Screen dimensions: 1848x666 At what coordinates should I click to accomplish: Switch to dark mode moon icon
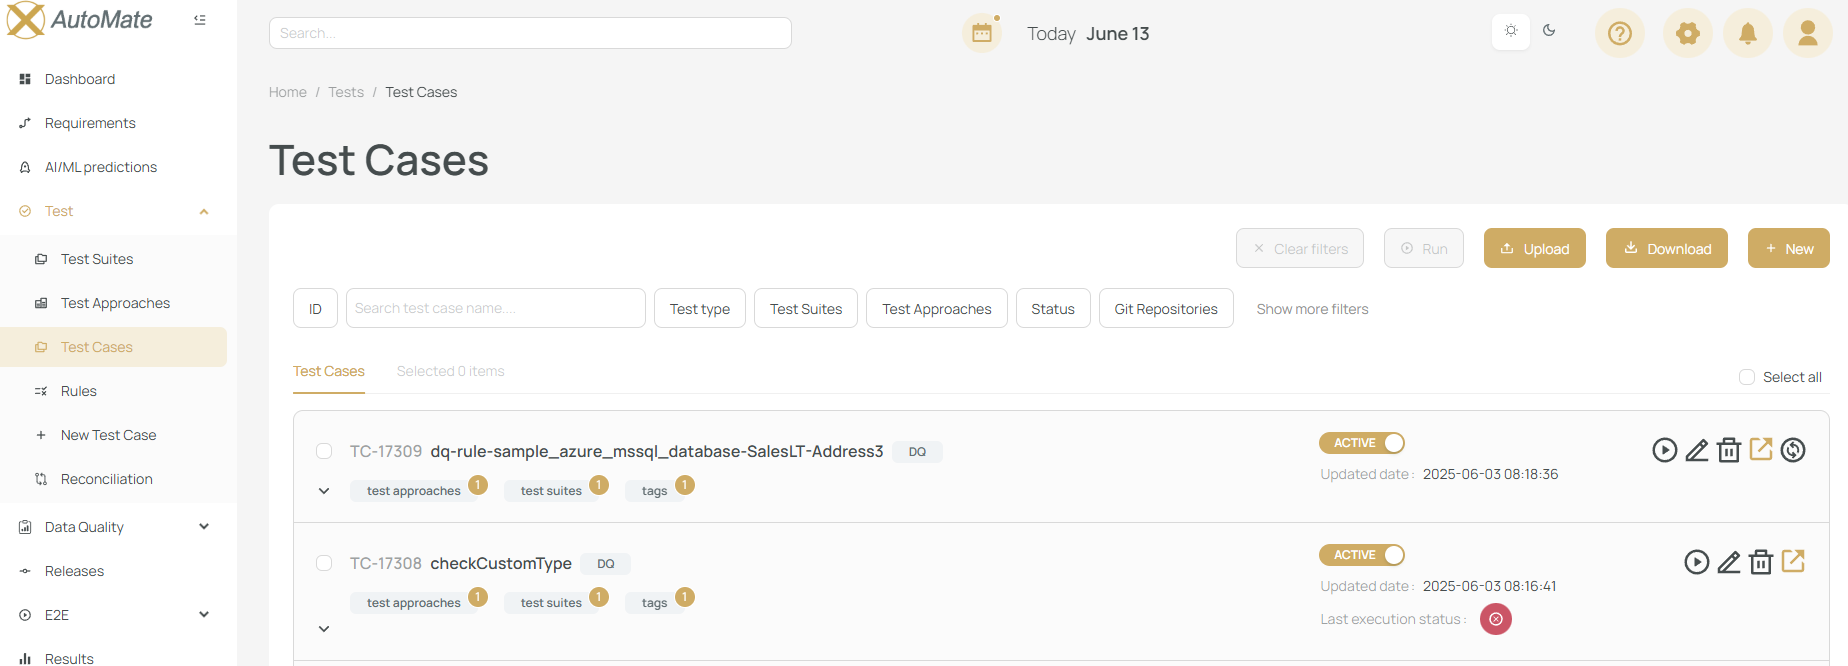pos(1549,31)
